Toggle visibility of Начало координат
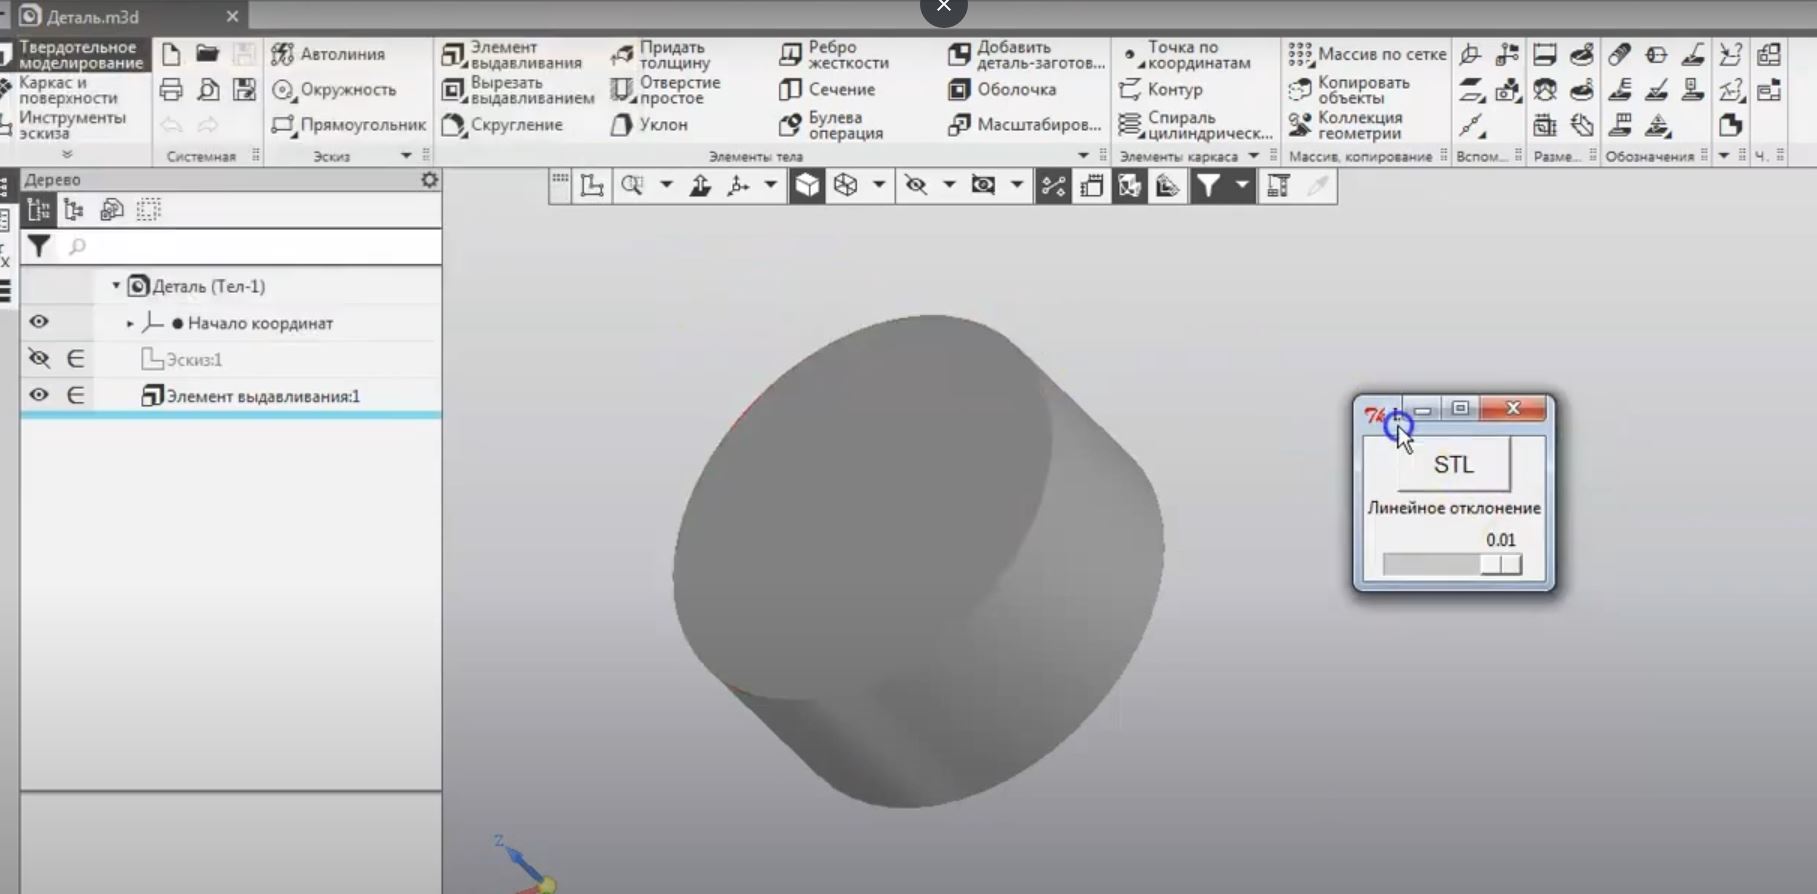The height and width of the screenshot is (894, 1817). tap(38, 322)
